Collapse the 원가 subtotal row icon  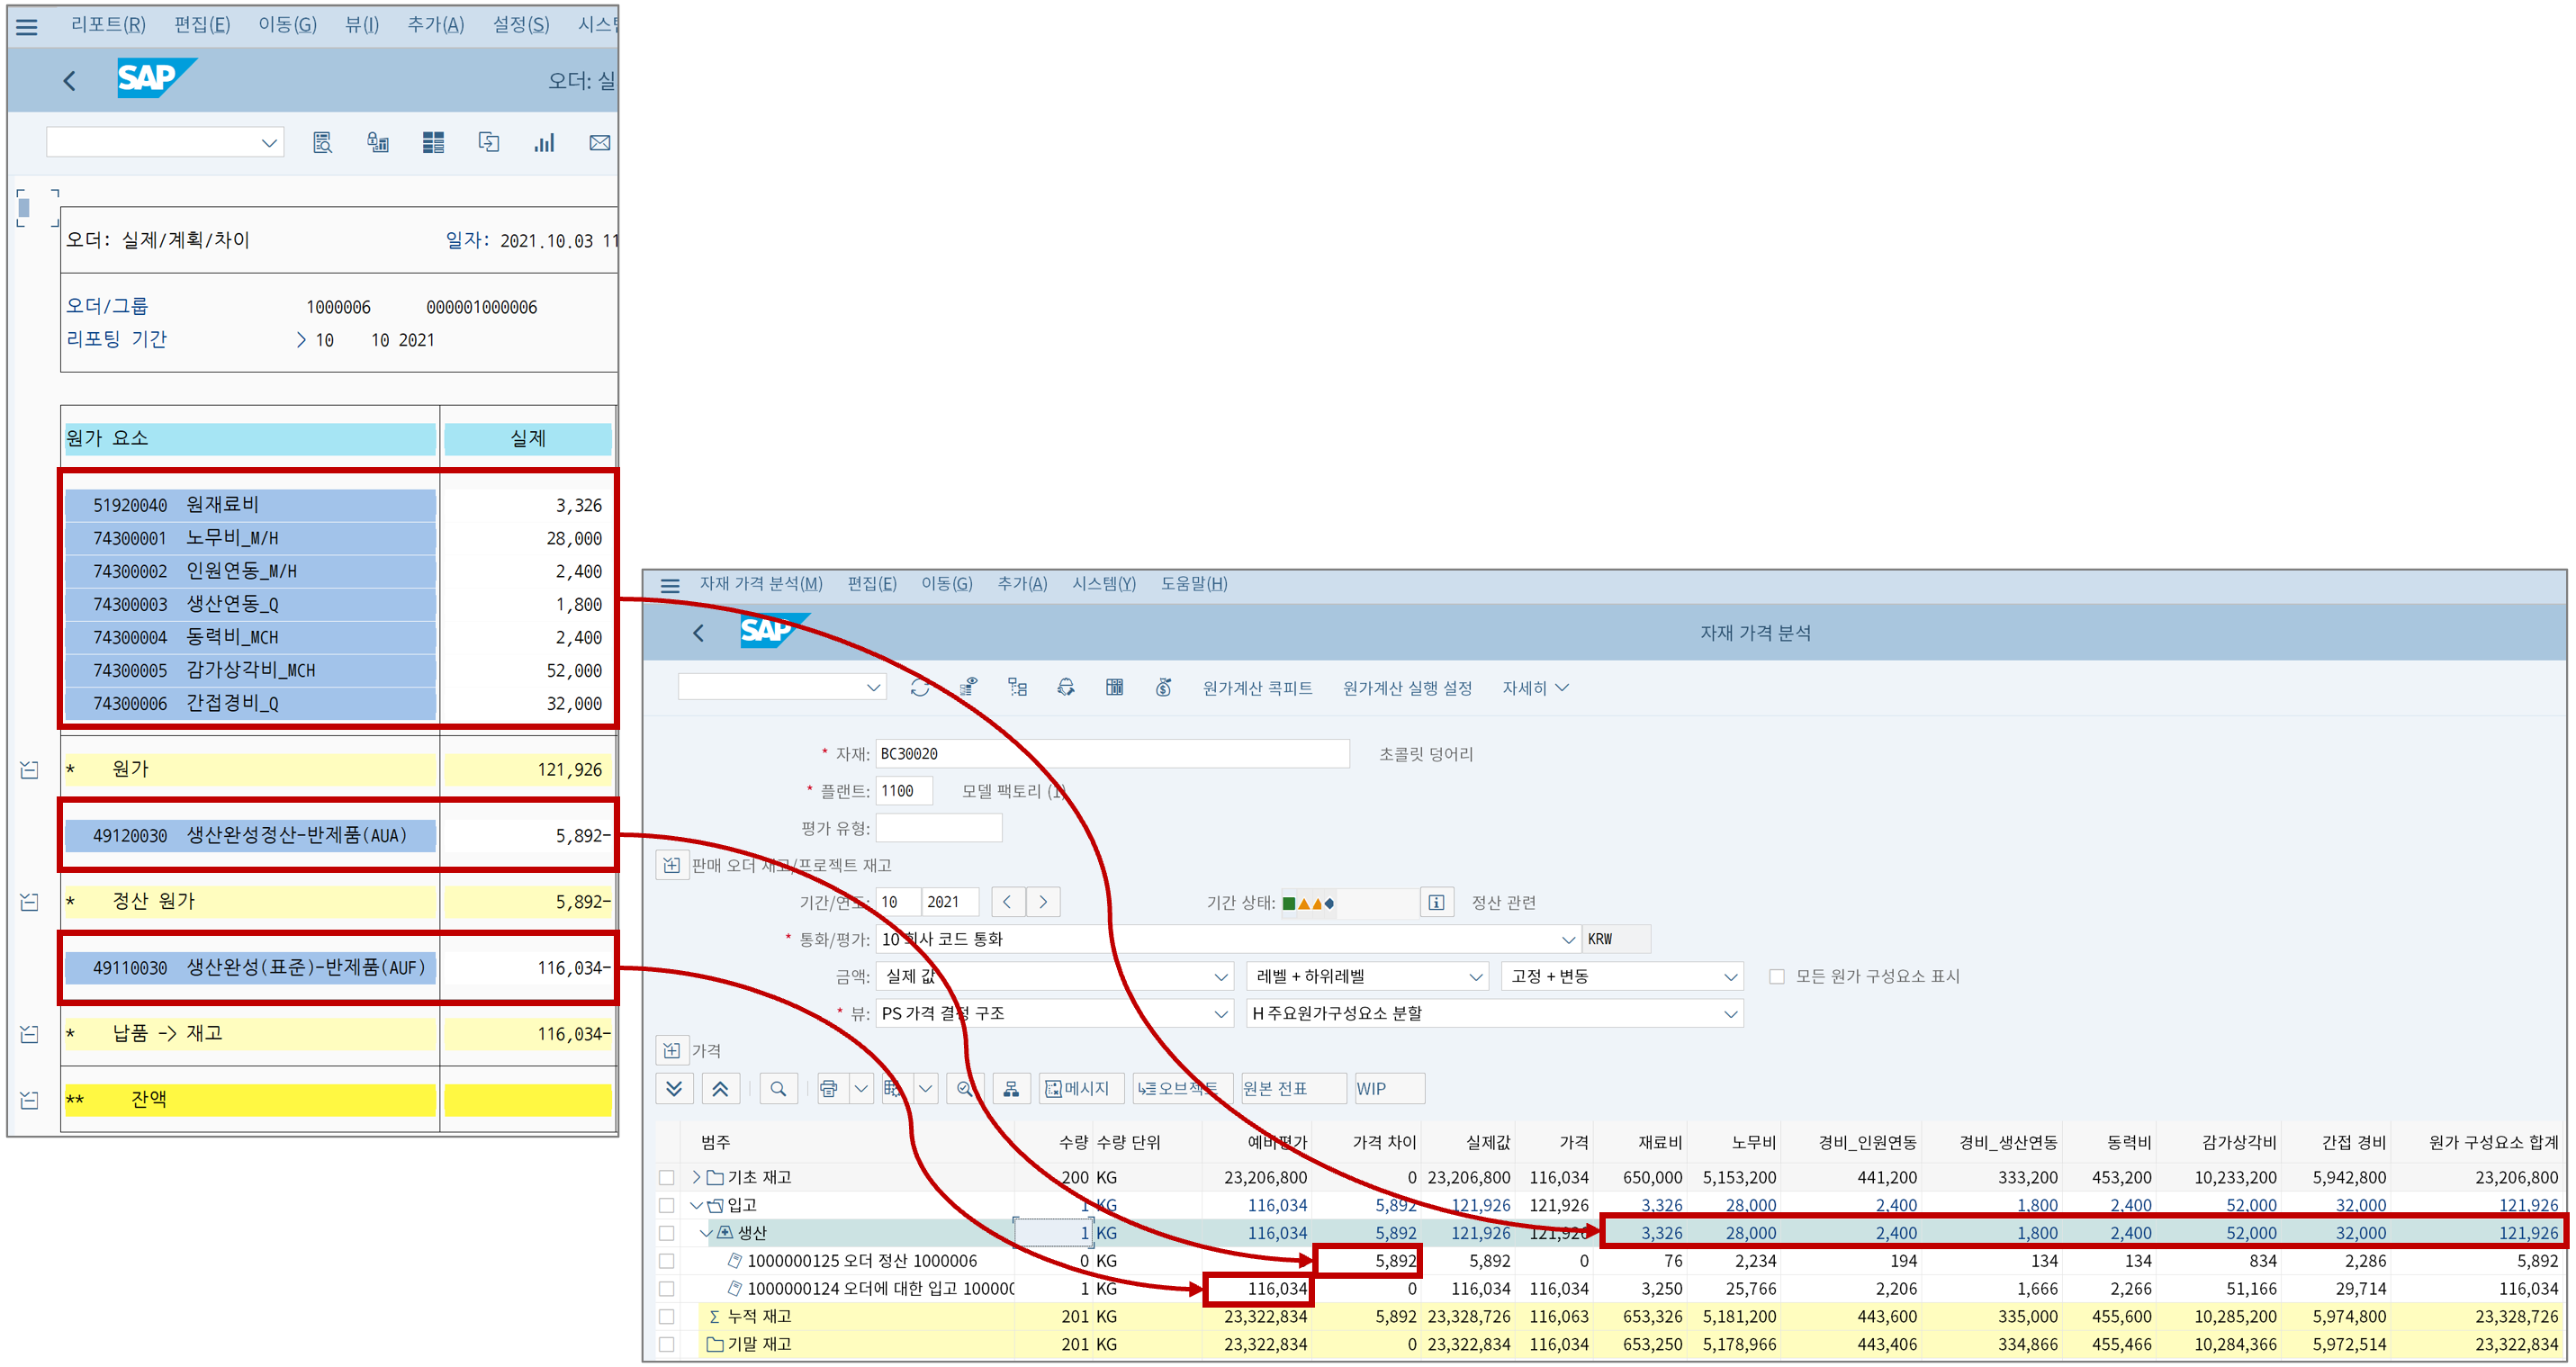29,769
